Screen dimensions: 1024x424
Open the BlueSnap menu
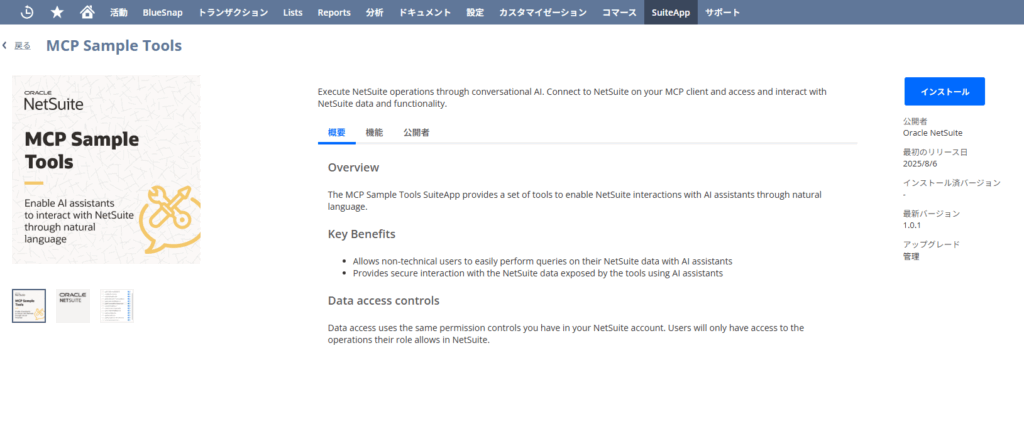(163, 12)
